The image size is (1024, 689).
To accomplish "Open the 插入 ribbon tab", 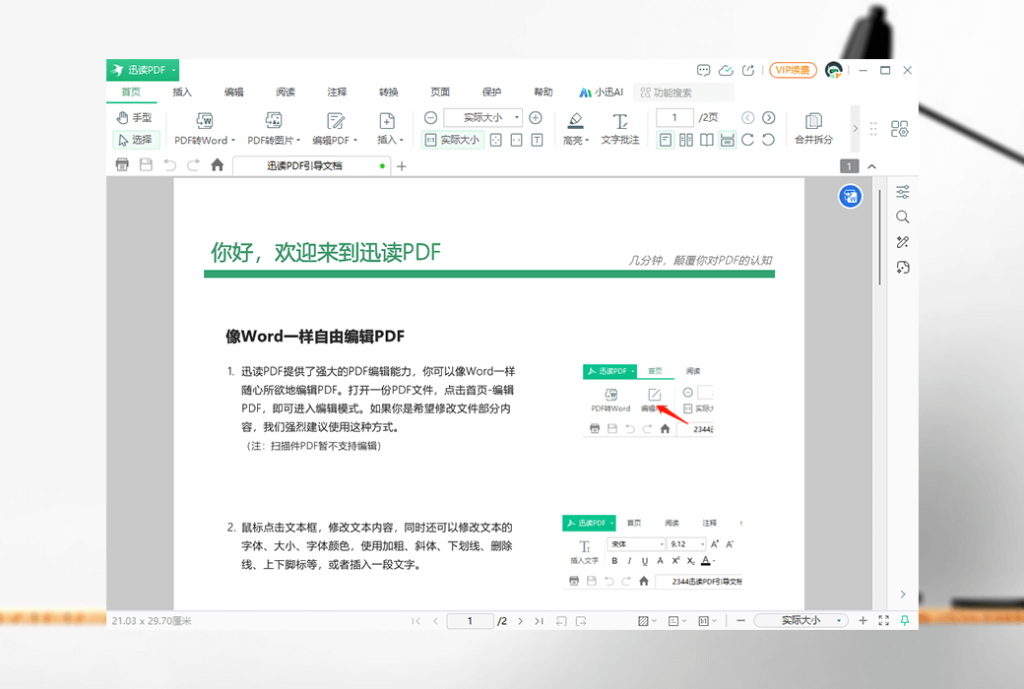I will [182, 92].
